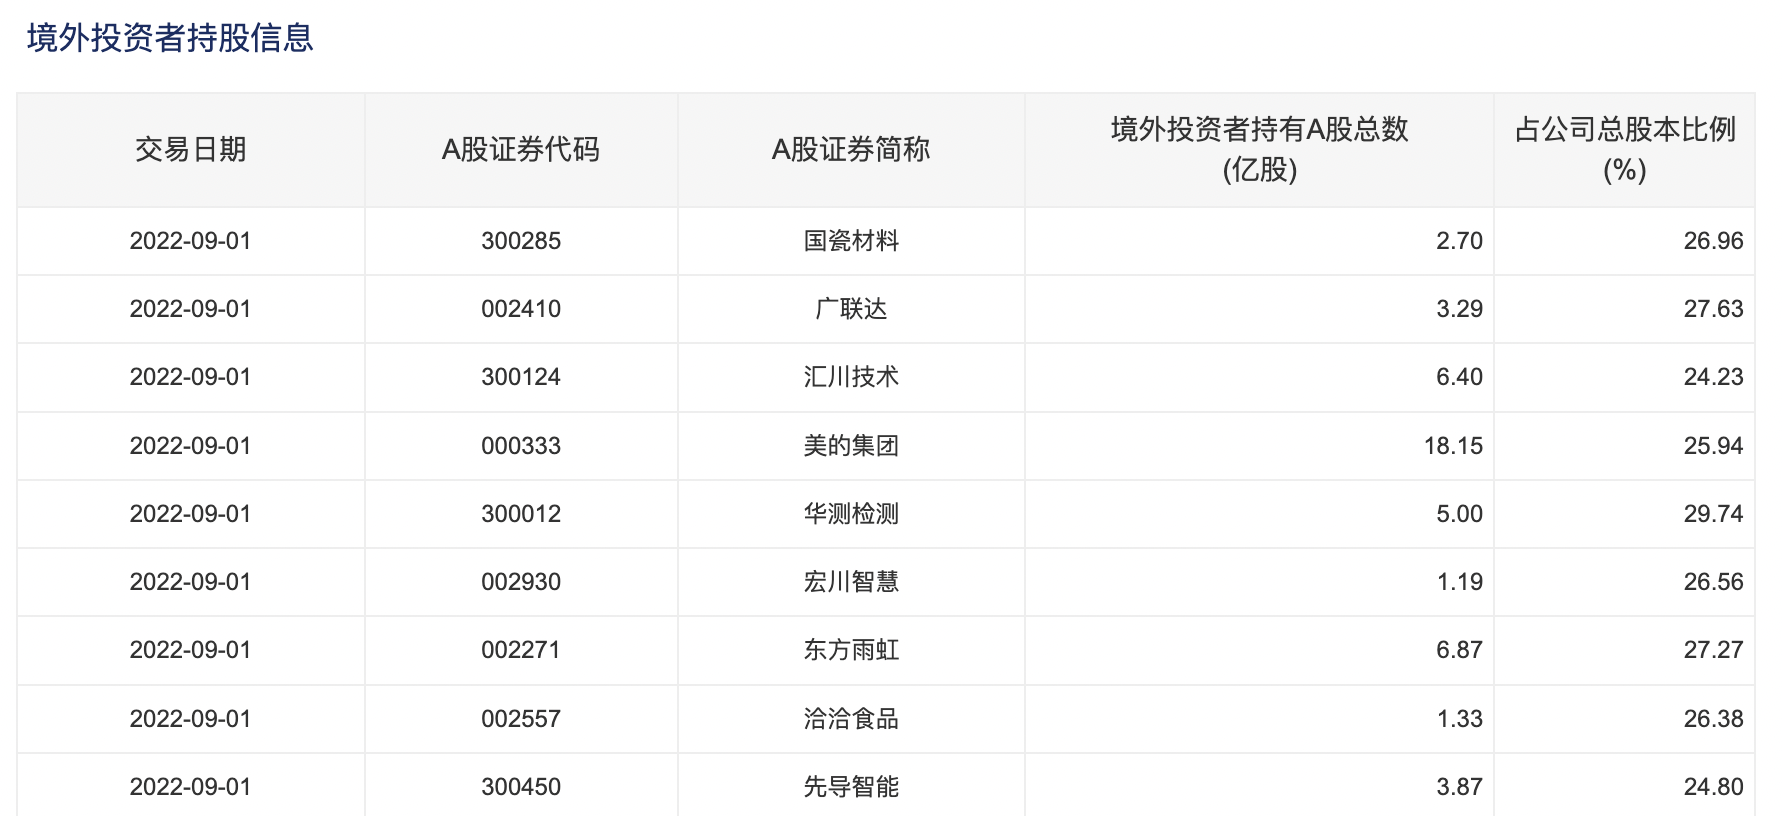Image resolution: width=1782 pixels, height=816 pixels.
Task: Select the 国瓷材料 stock name
Action: click(x=851, y=241)
